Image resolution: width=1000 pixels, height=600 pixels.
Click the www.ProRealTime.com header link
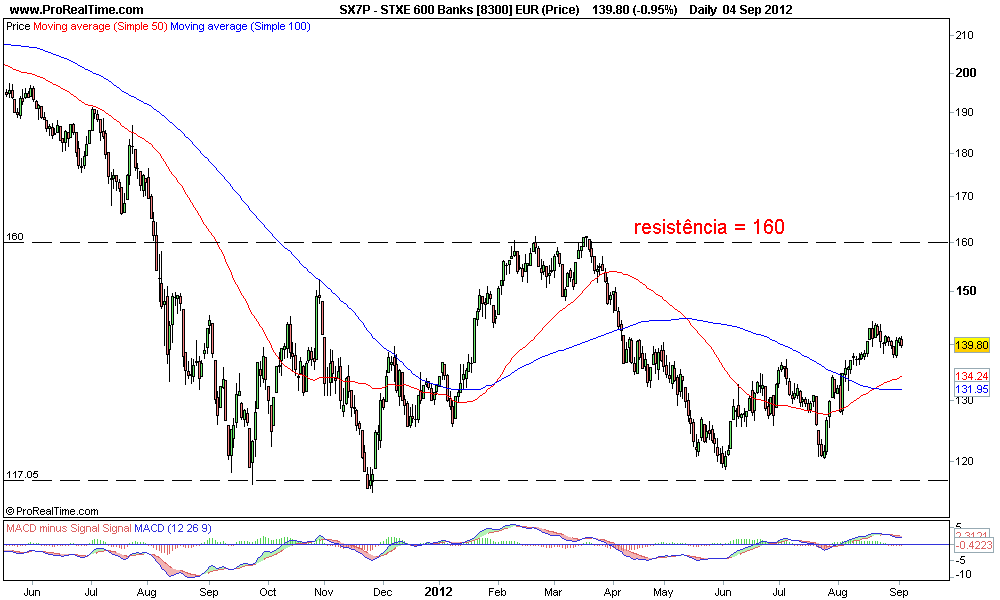click(77, 10)
